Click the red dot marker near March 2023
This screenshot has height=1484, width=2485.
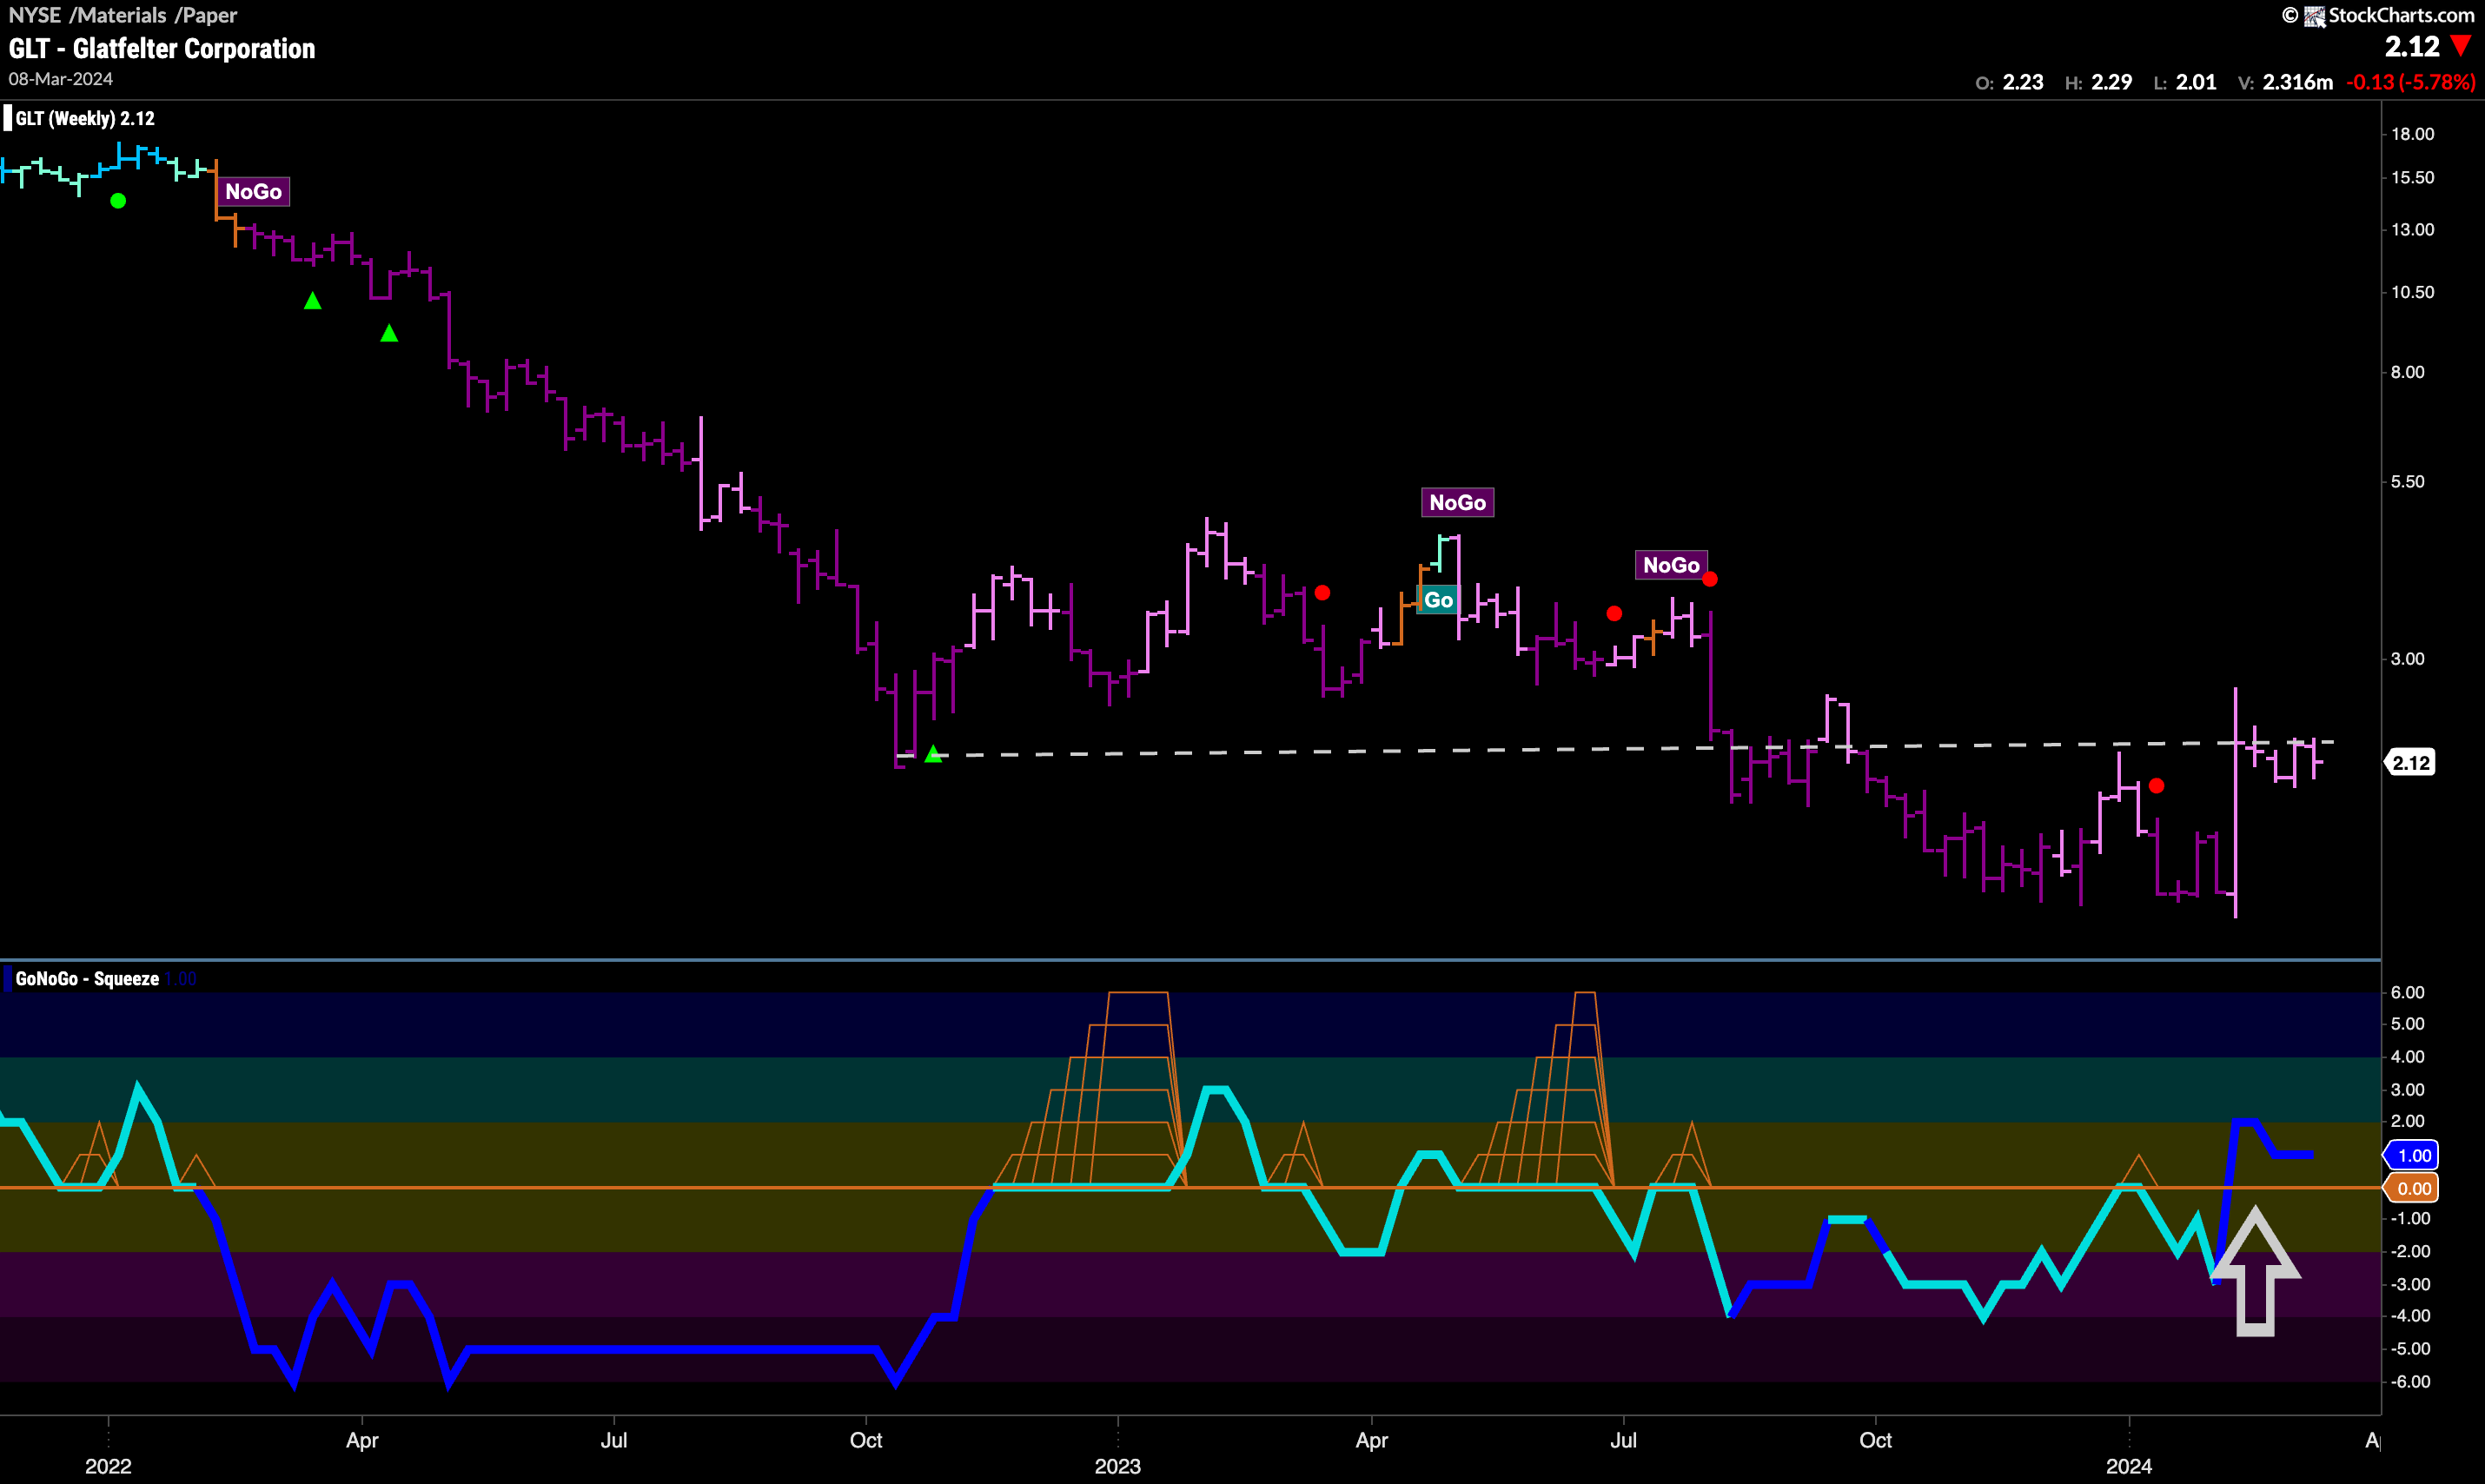click(x=1322, y=593)
